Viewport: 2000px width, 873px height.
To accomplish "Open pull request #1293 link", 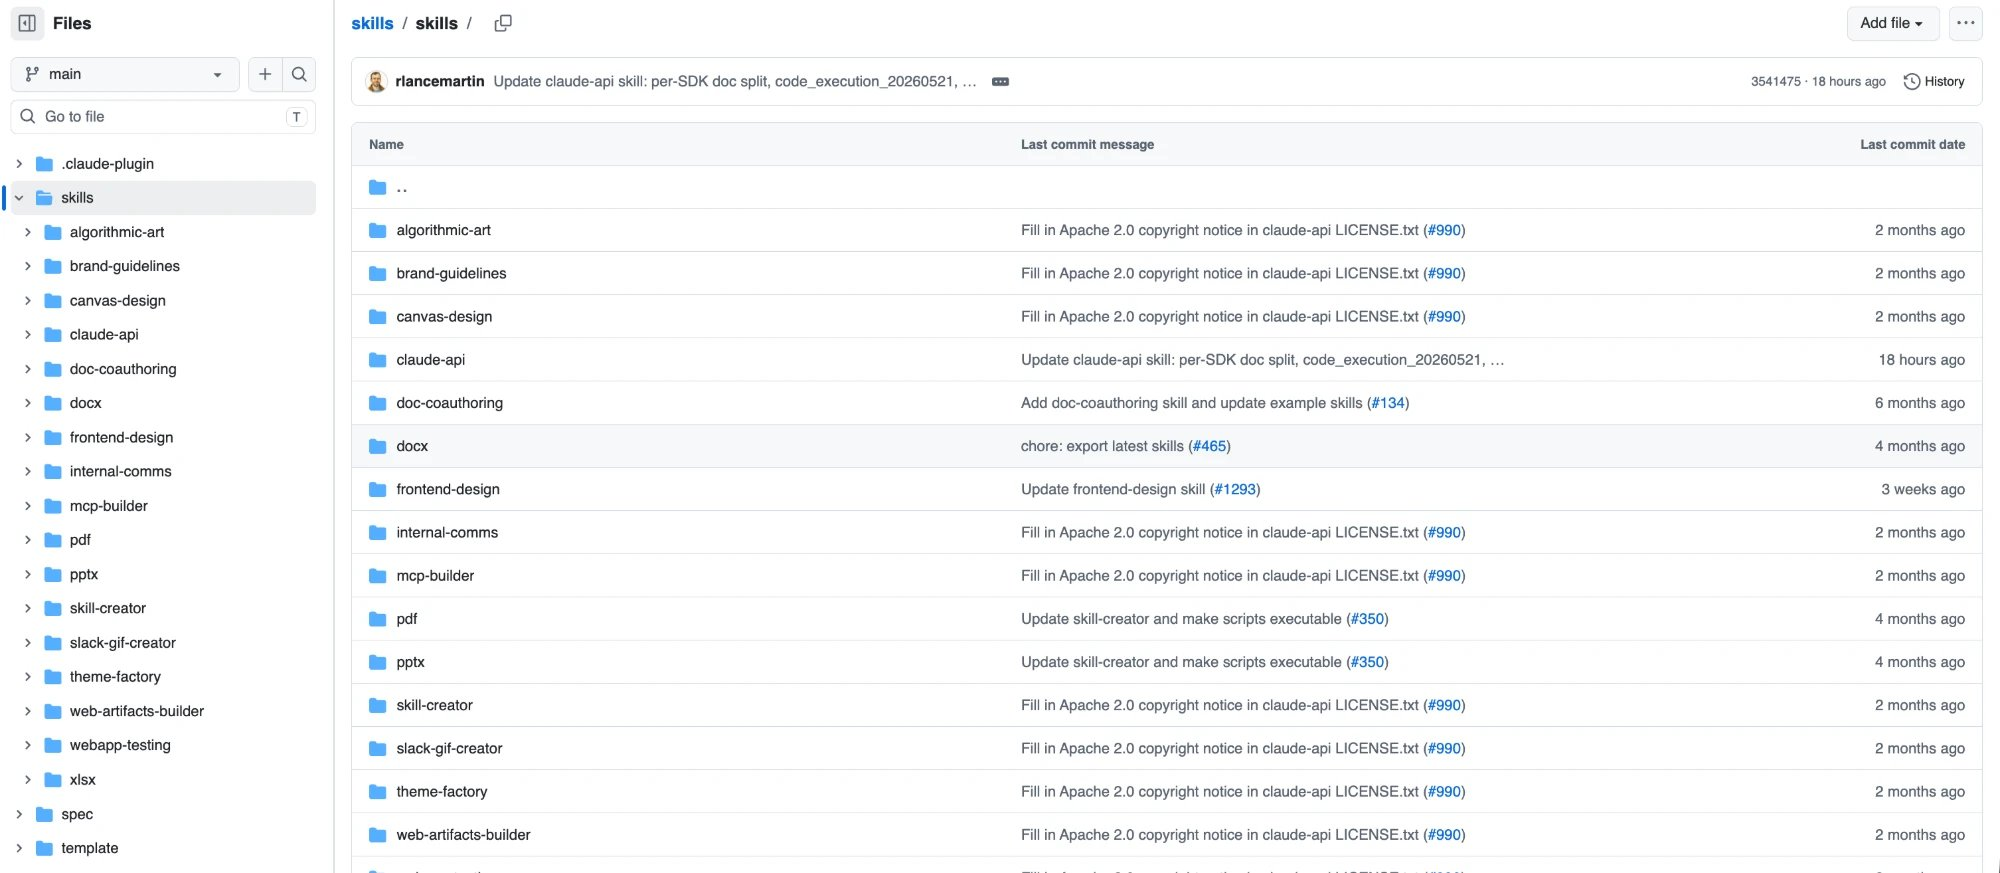I will click(1235, 489).
